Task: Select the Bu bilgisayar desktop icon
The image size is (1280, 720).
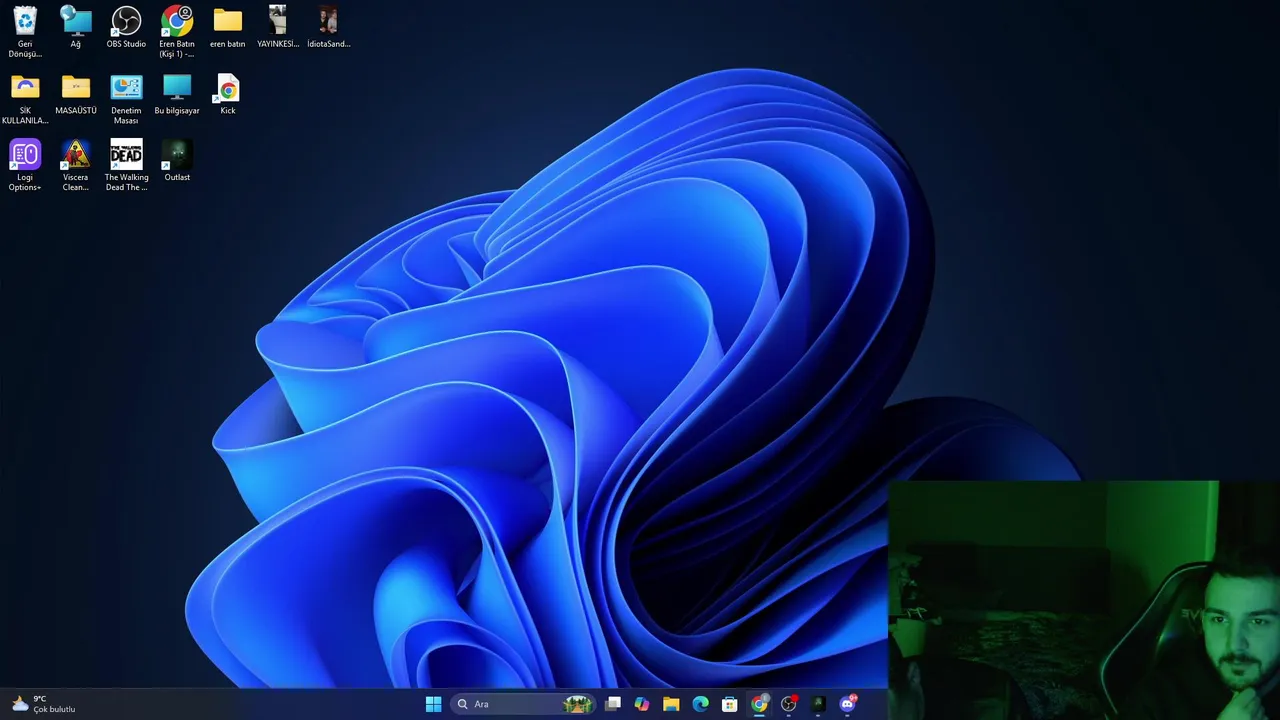Action: (177, 94)
